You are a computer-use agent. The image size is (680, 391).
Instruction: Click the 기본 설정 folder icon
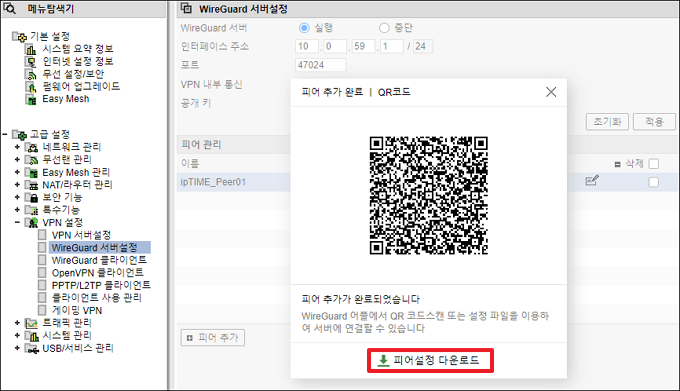[x=20, y=37]
